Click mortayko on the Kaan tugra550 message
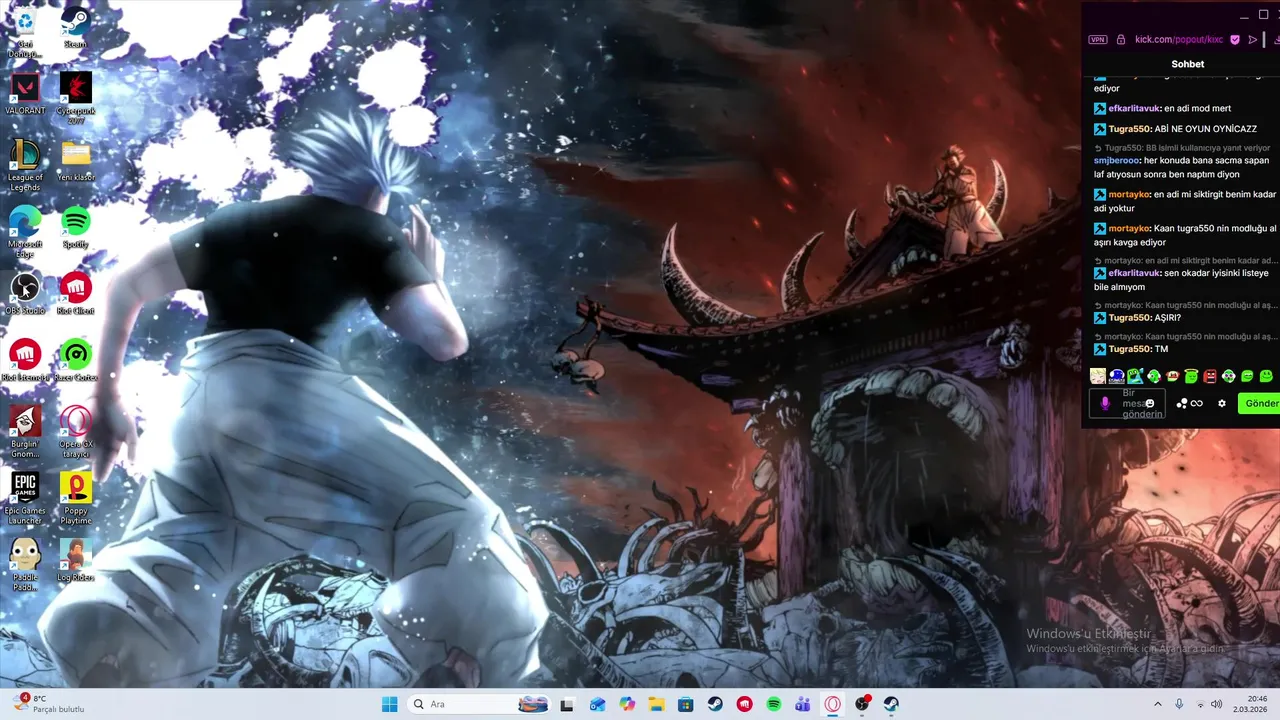 tap(1129, 229)
